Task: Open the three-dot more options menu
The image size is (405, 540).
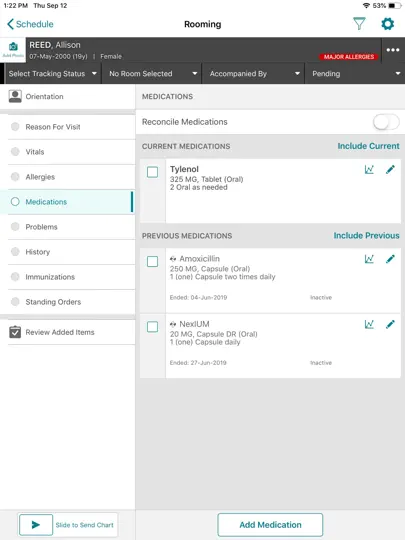Action: (x=393, y=50)
